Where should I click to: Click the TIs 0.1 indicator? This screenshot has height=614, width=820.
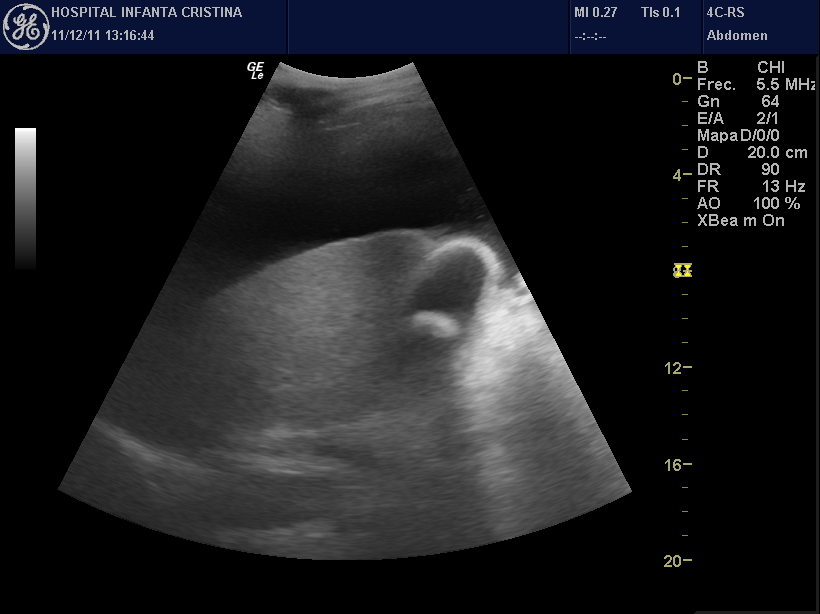coord(661,13)
